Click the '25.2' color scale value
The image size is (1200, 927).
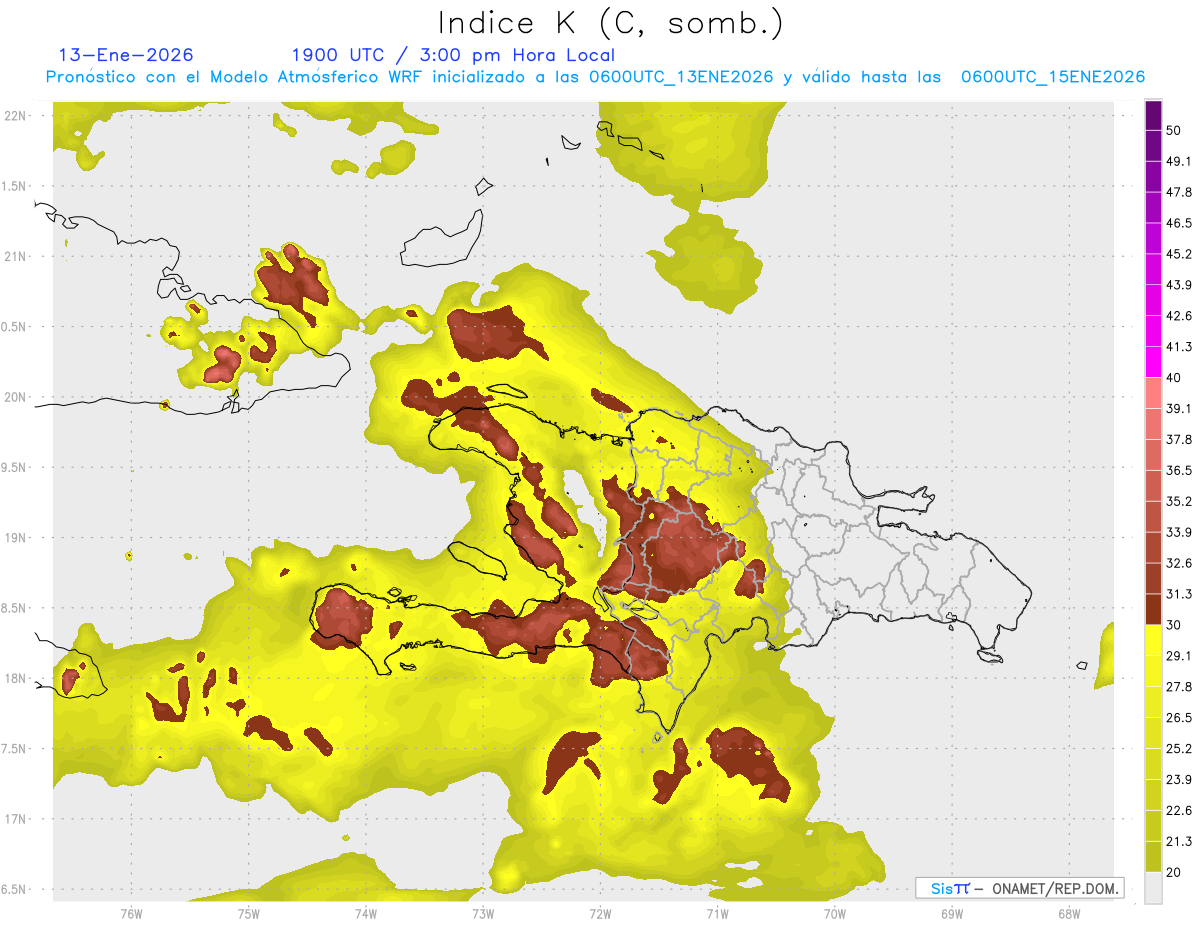click(1179, 748)
